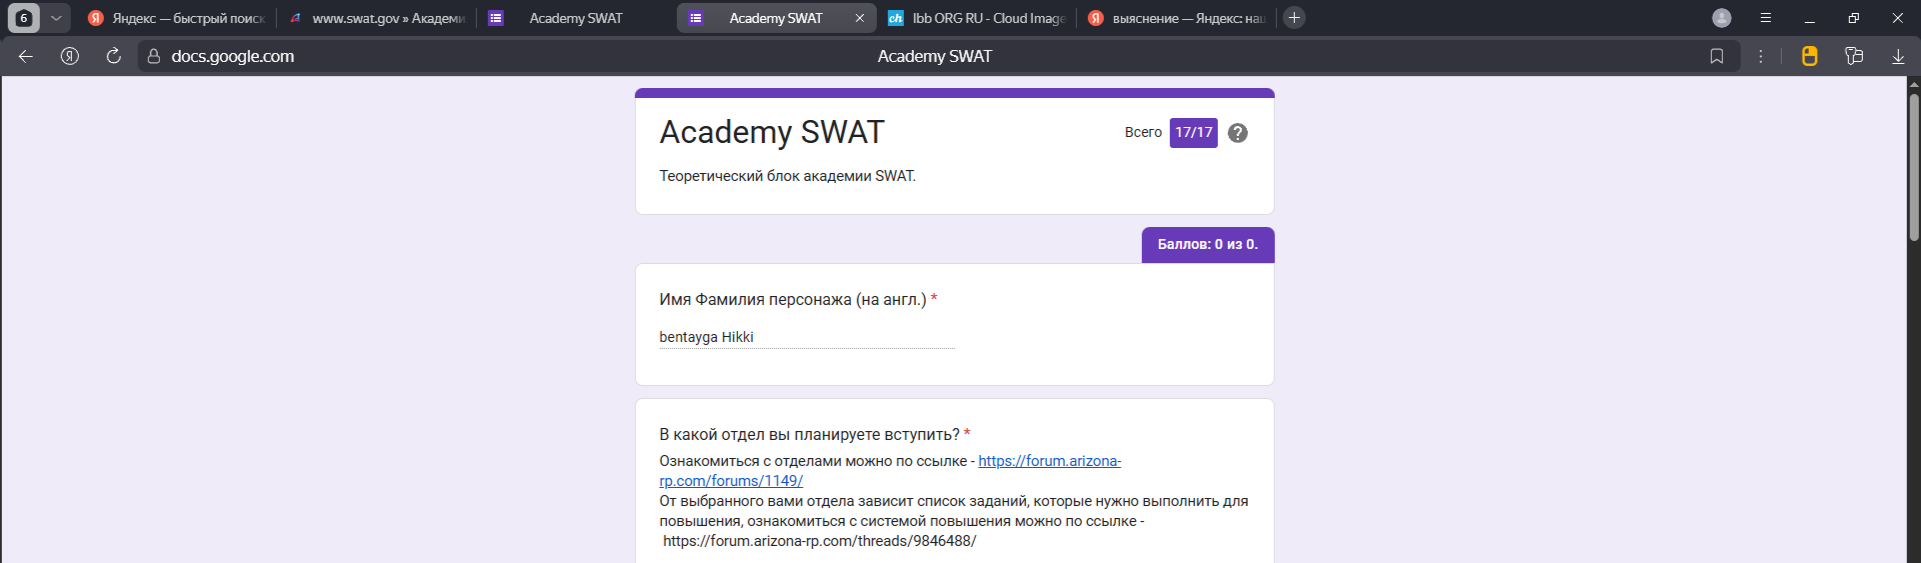Switch to the Ibb ORG RU Cloud Image tab
1921x563 pixels.
(976, 18)
